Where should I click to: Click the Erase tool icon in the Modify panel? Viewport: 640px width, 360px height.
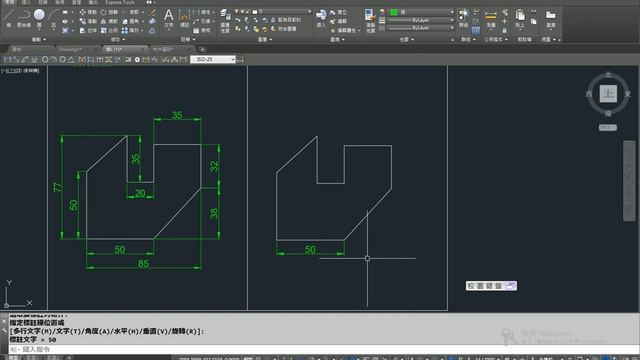coord(152,12)
